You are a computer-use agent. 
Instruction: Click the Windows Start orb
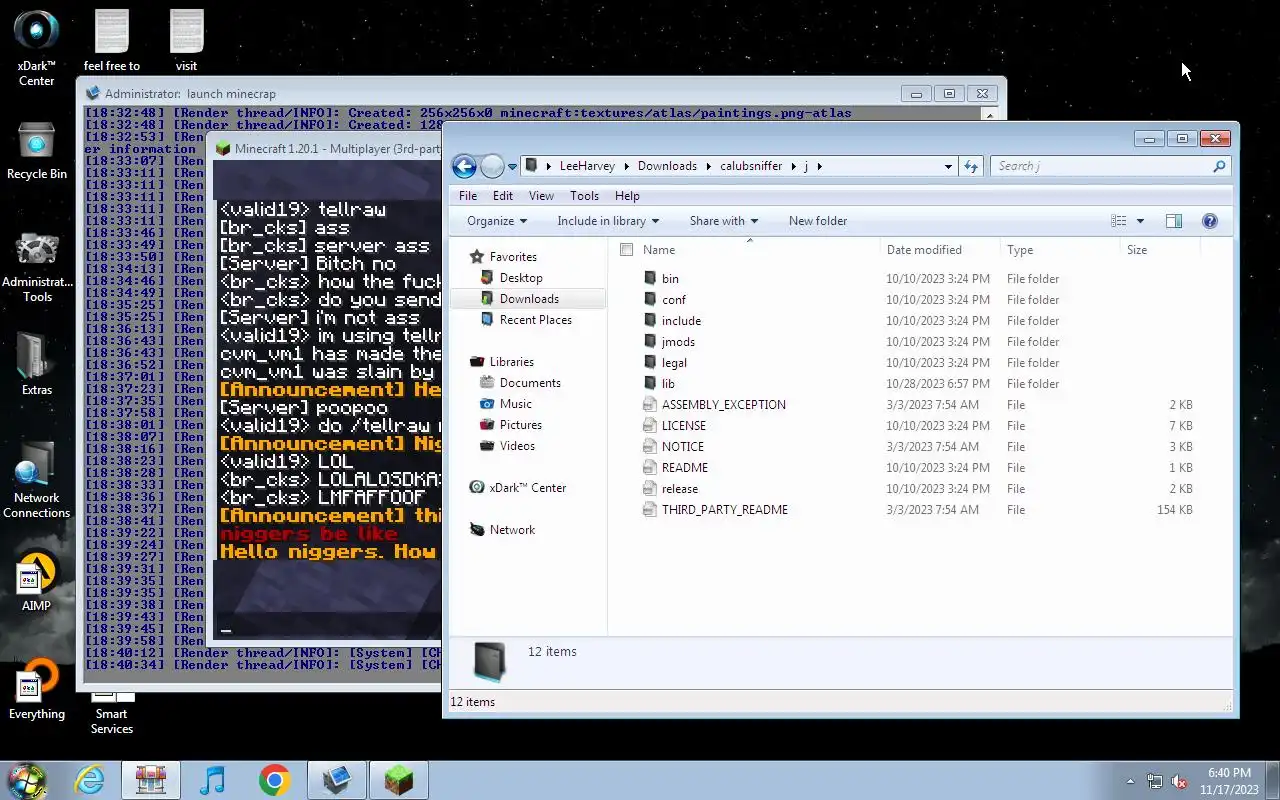coord(27,779)
